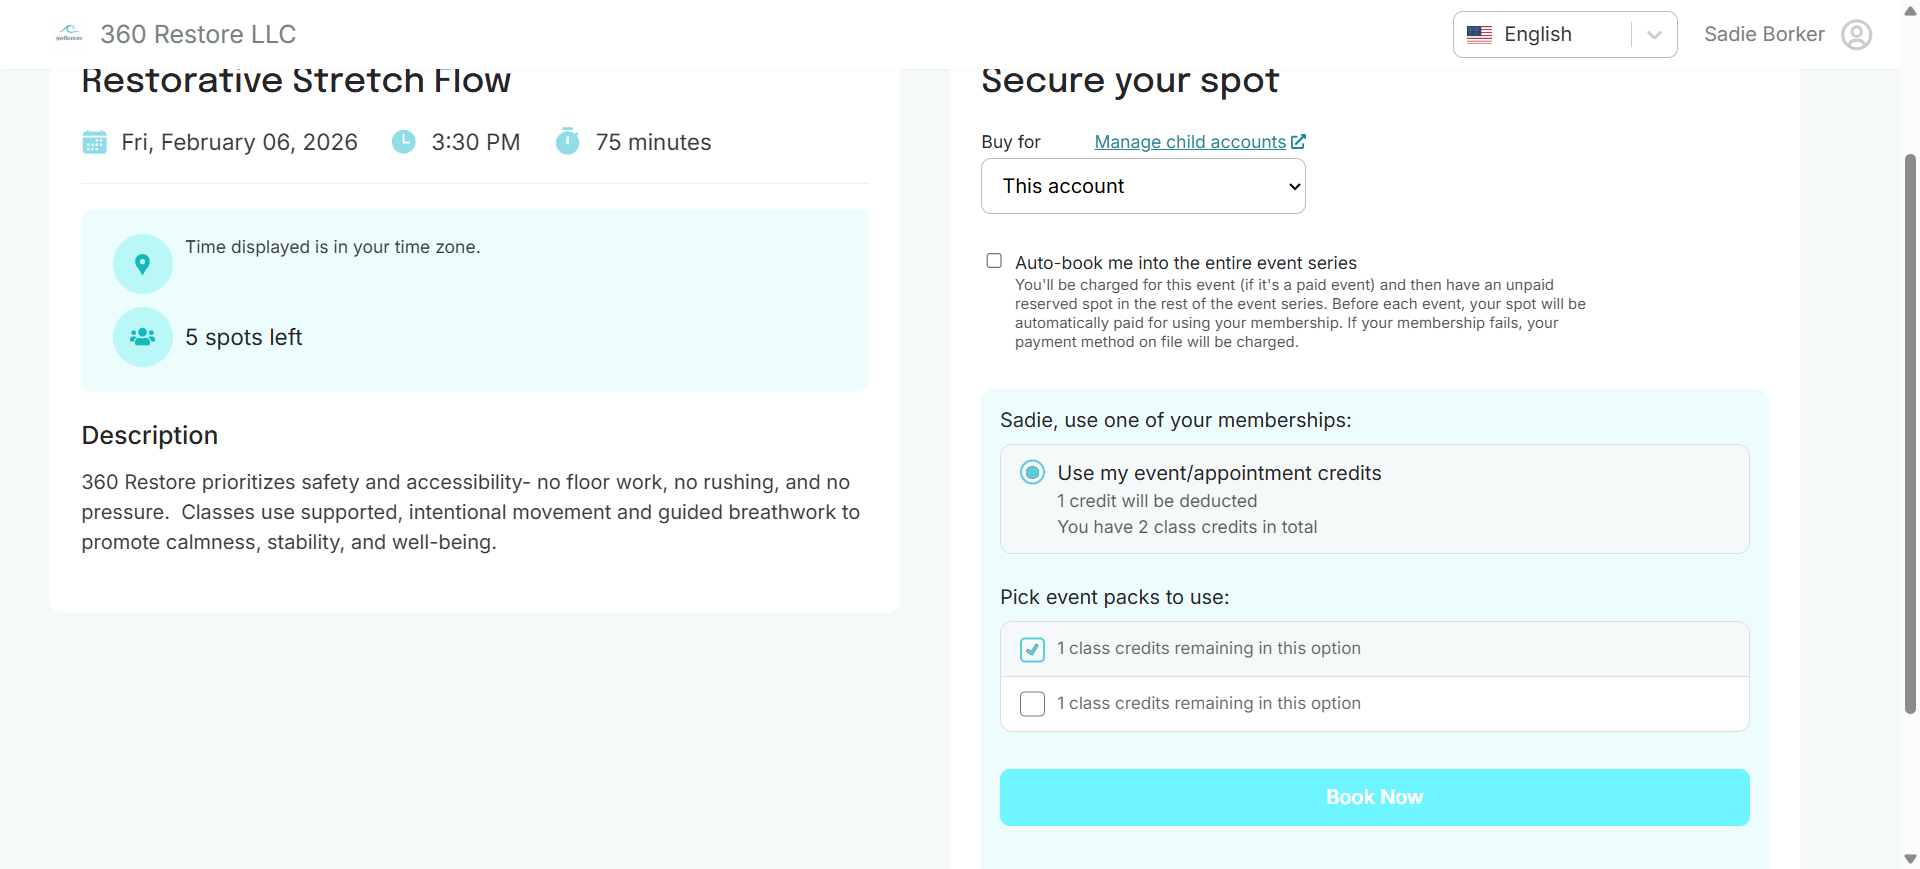Image resolution: width=1920 pixels, height=869 pixels.
Task: Open the Sadie Borker profile icon menu
Action: [1857, 34]
